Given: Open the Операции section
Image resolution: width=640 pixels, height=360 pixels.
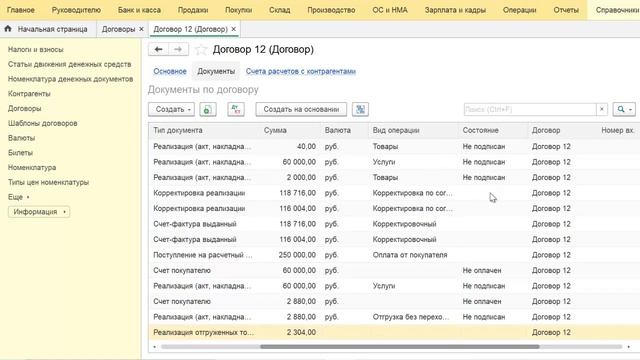Looking at the screenshot, I should [520, 10].
